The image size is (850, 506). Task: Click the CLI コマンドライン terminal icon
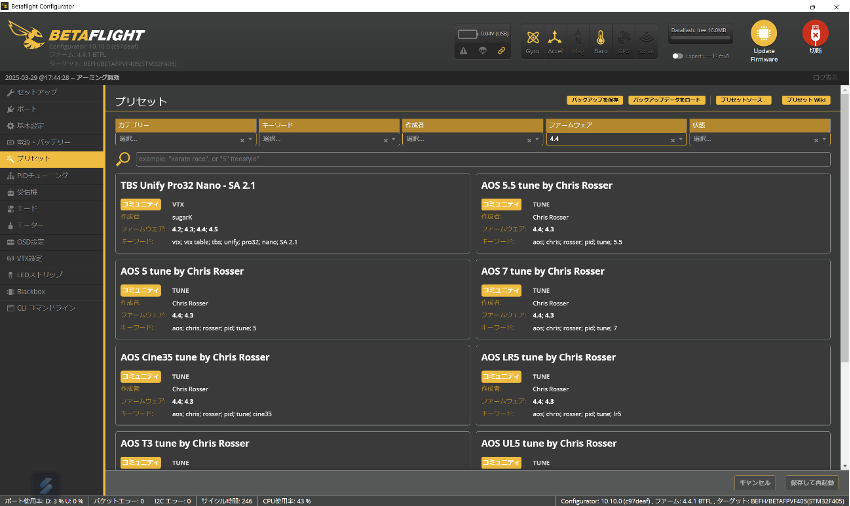pyautogui.click(x=10, y=308)
